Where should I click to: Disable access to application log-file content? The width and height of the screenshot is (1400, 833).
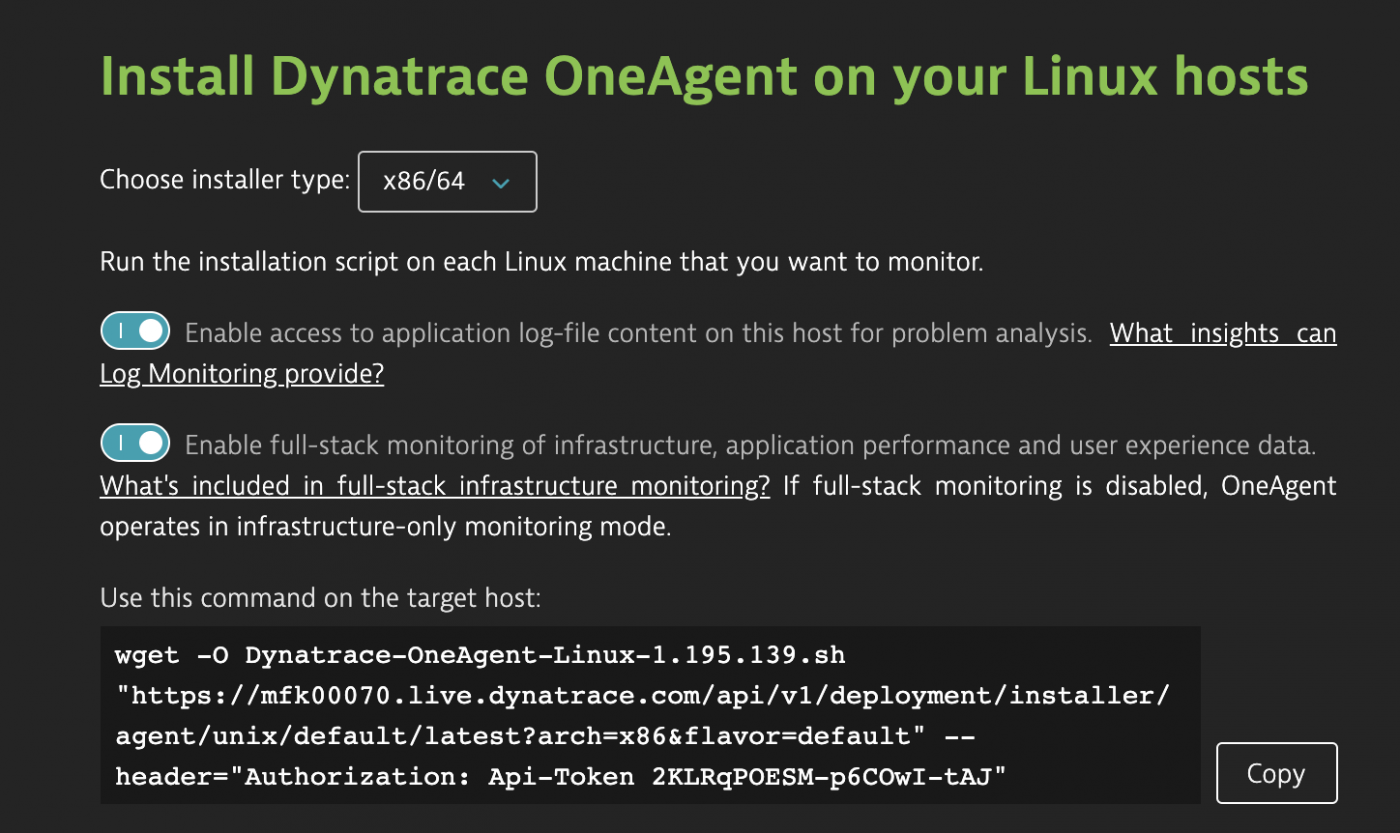pos(135,330)
